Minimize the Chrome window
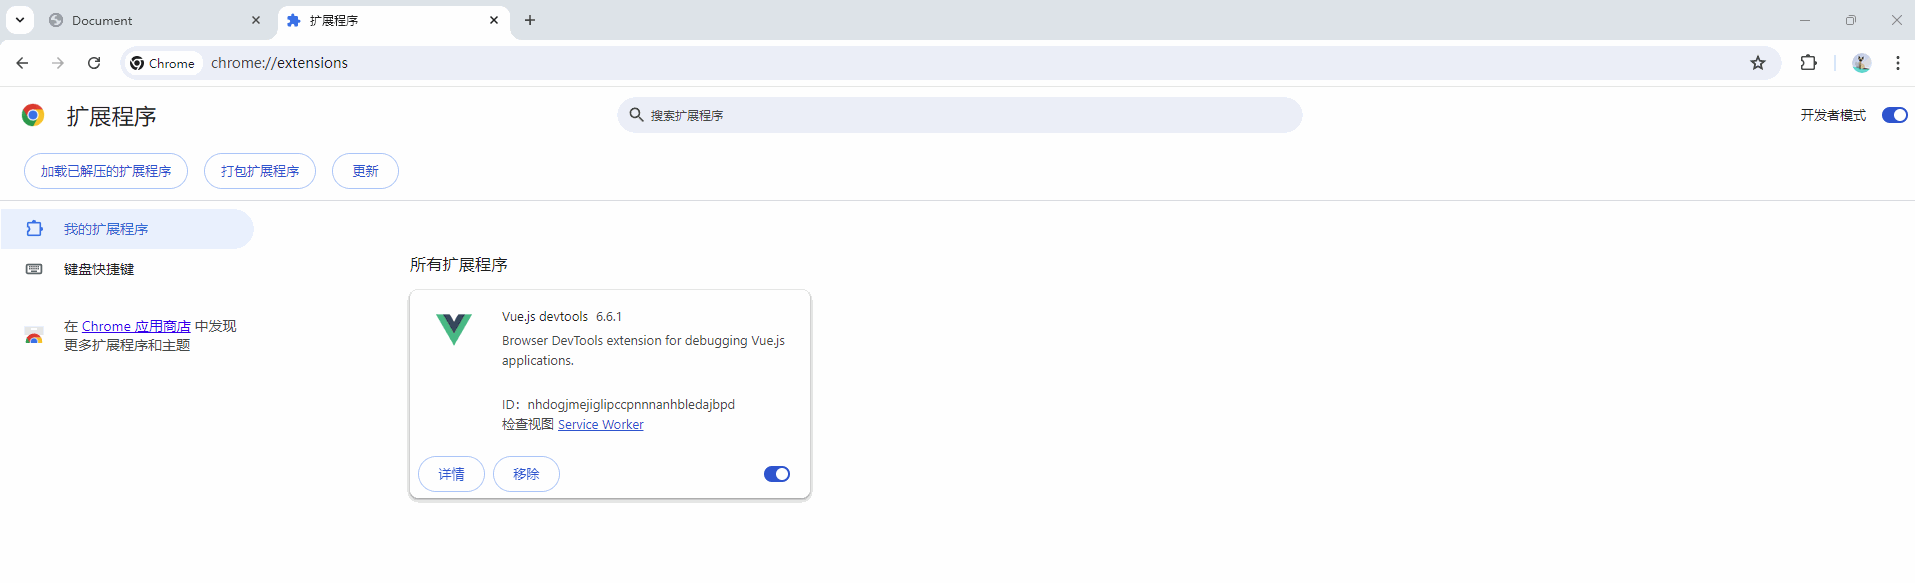 pos(1805,20)
